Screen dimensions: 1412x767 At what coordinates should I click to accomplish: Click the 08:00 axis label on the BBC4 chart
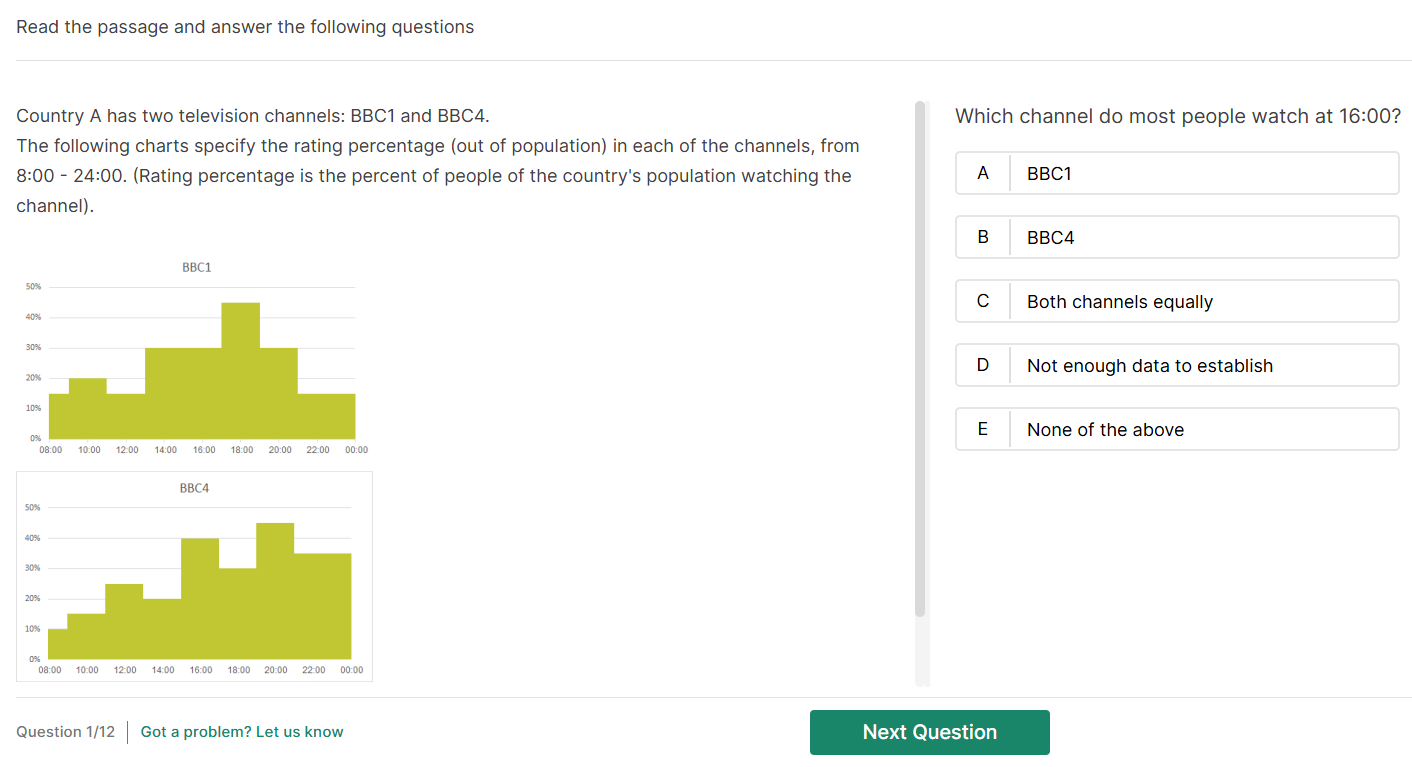(49, 670)
